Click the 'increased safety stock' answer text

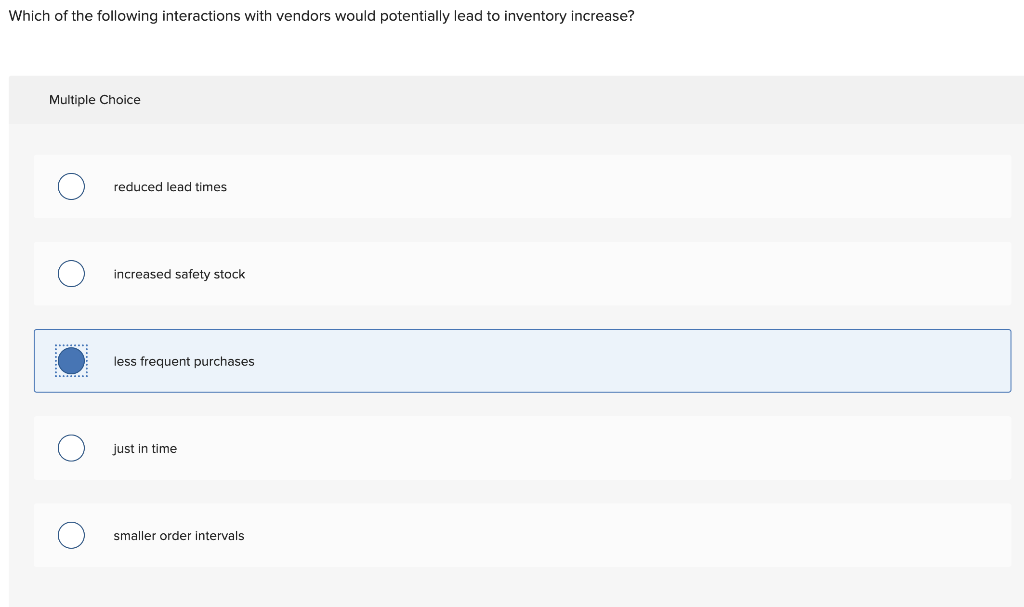click(x=179, y=274)
